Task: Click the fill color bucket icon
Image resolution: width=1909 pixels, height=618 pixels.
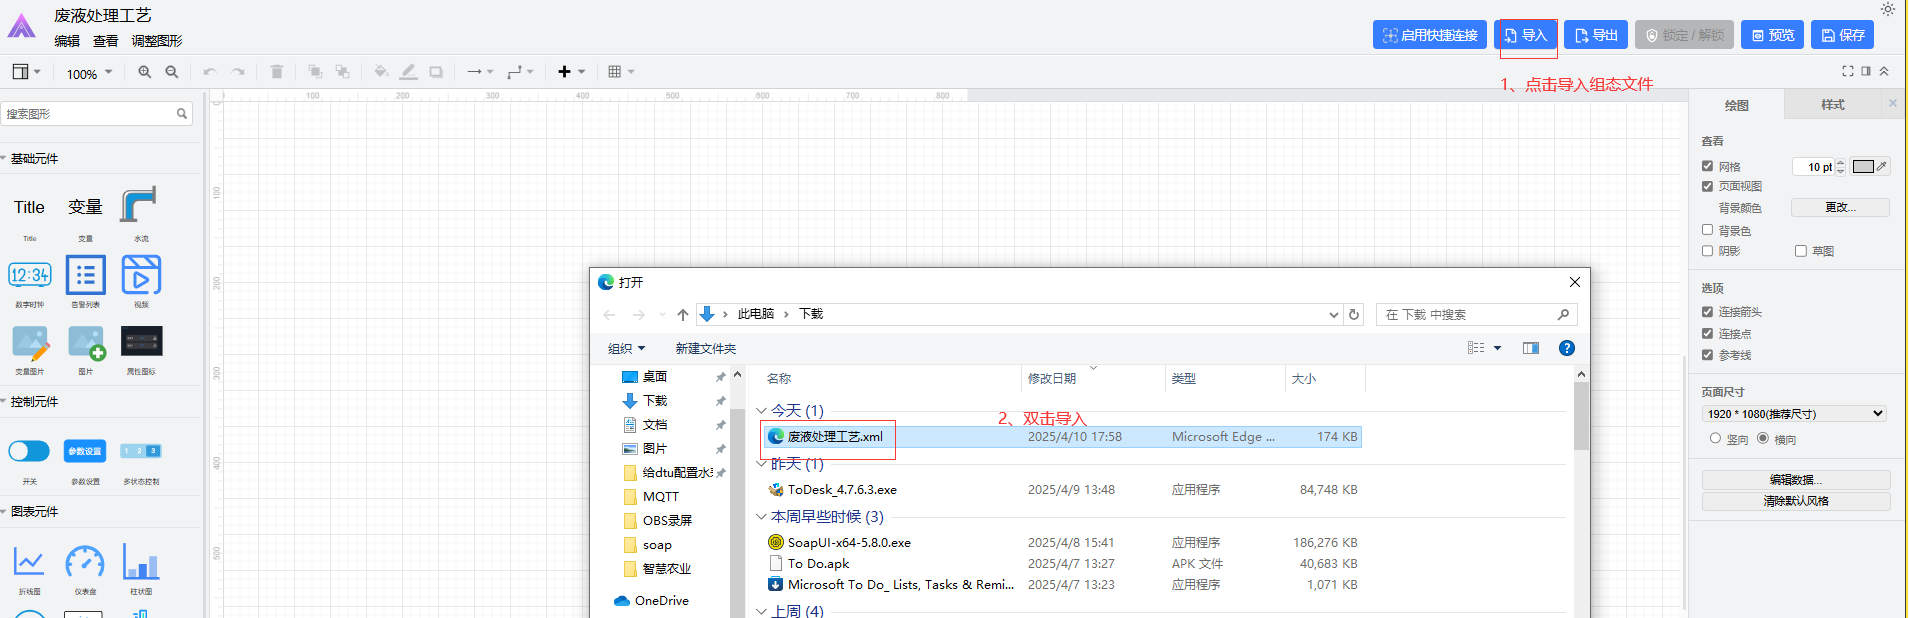Action: pyautogui.click(x=381, y=72)
